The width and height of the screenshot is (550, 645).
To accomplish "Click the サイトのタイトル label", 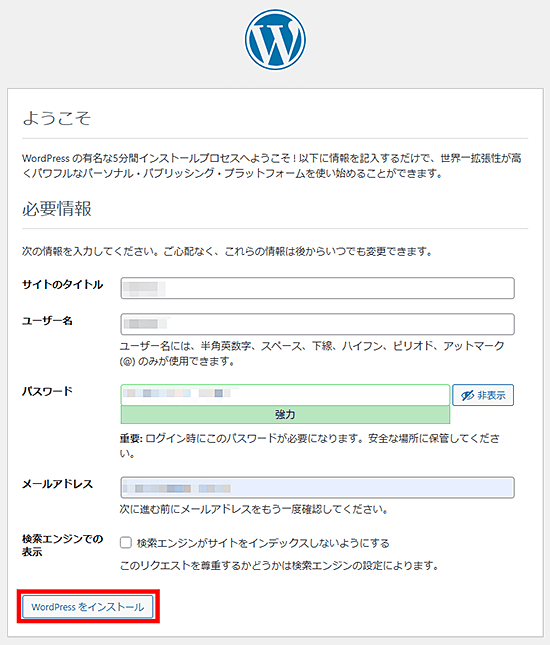I will tap(63, 285).
